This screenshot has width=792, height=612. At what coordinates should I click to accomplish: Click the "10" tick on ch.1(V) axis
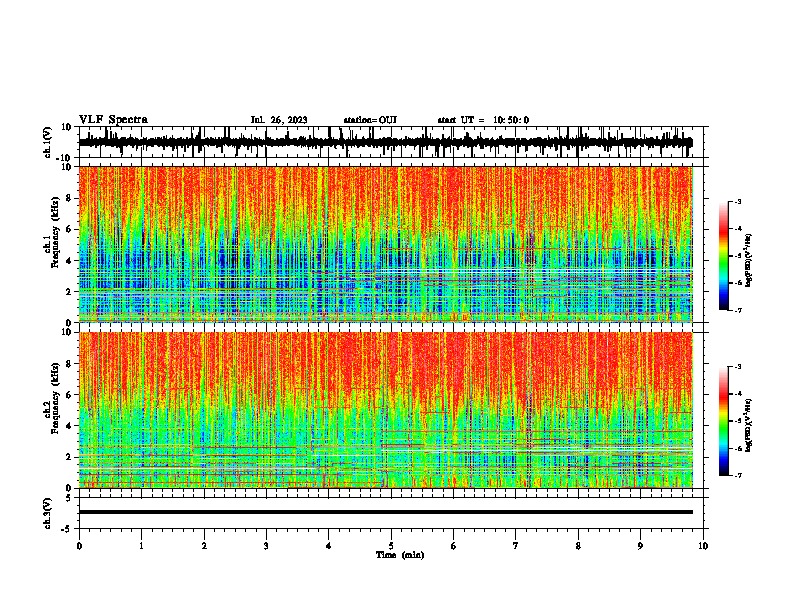click(67, 127)
